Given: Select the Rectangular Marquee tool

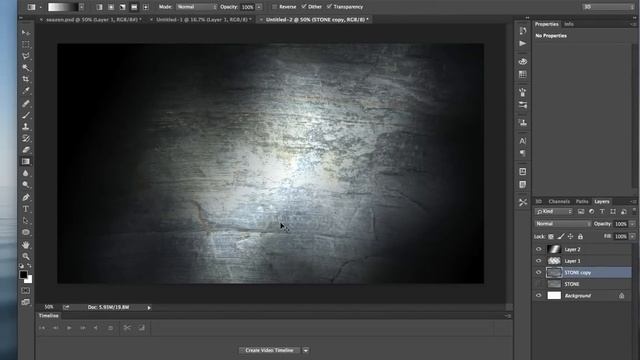Looking at the screenshot, I should pyautogui.click(x=26, y=44).
